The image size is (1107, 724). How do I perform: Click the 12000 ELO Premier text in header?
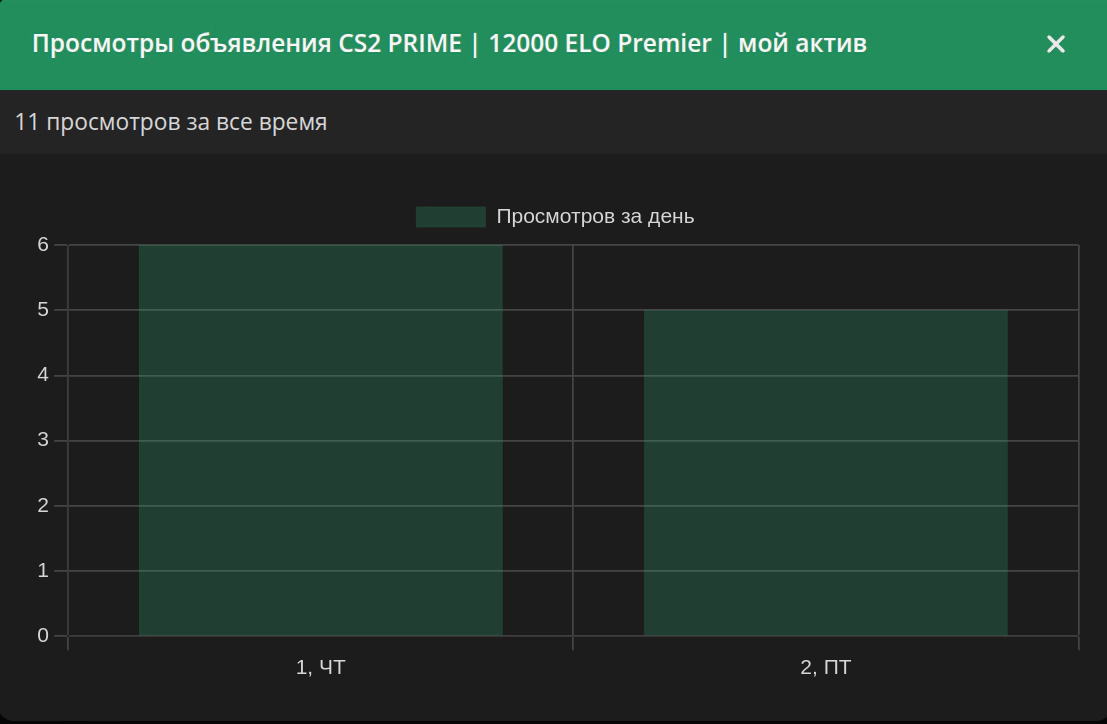[x=600, y=44]
